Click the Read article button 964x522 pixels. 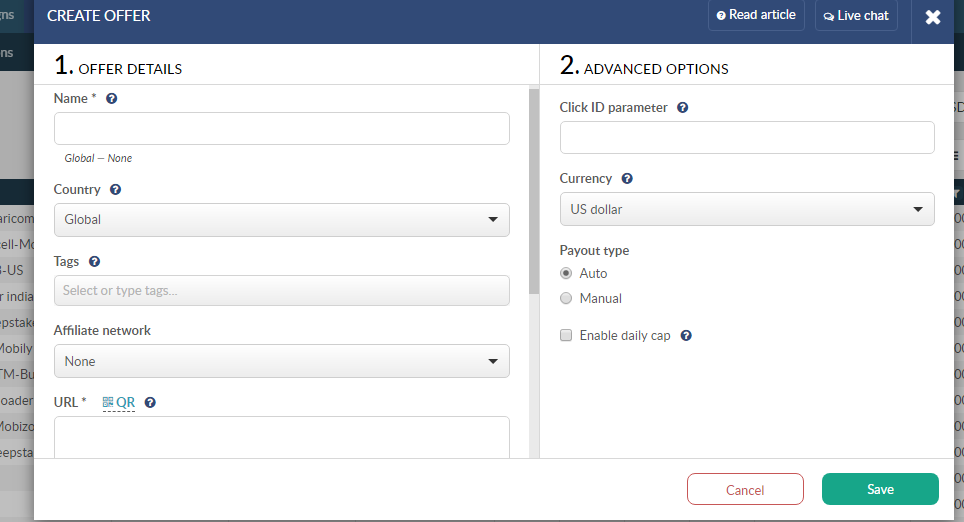point(756,15)
